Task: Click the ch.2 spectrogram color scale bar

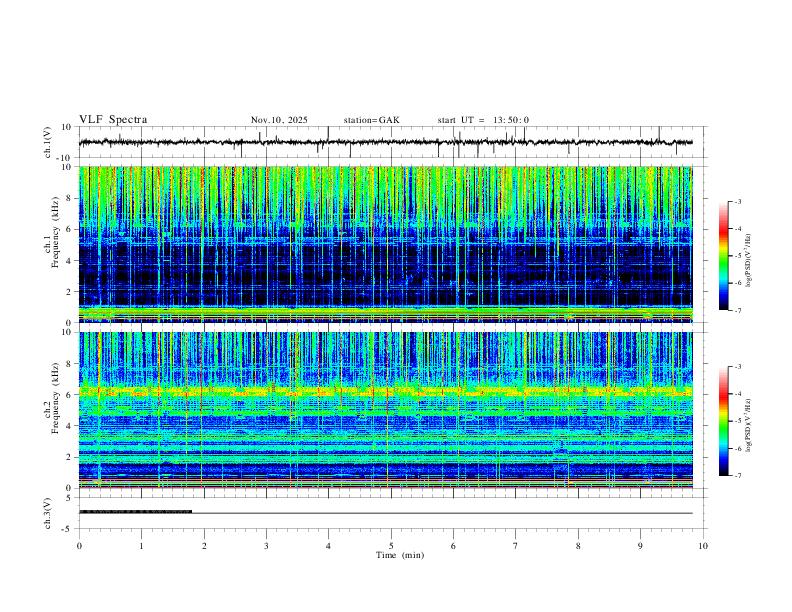Action: point(724,421)
